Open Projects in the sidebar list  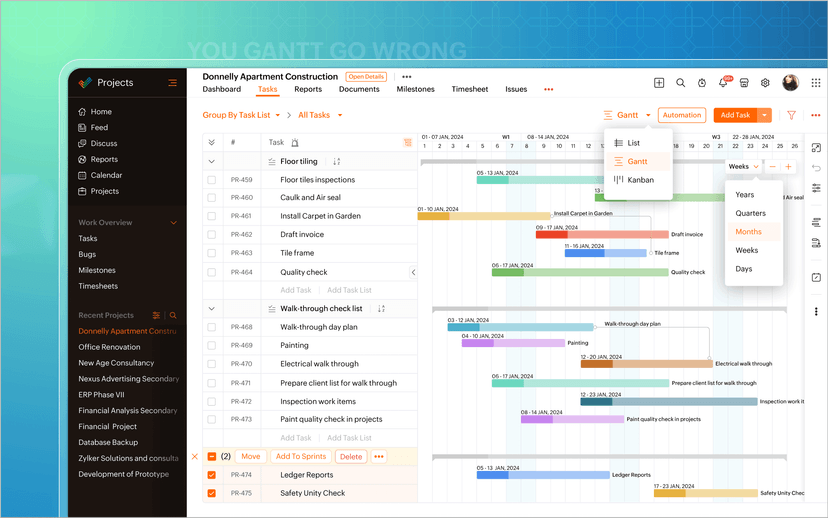click(98, 191)
